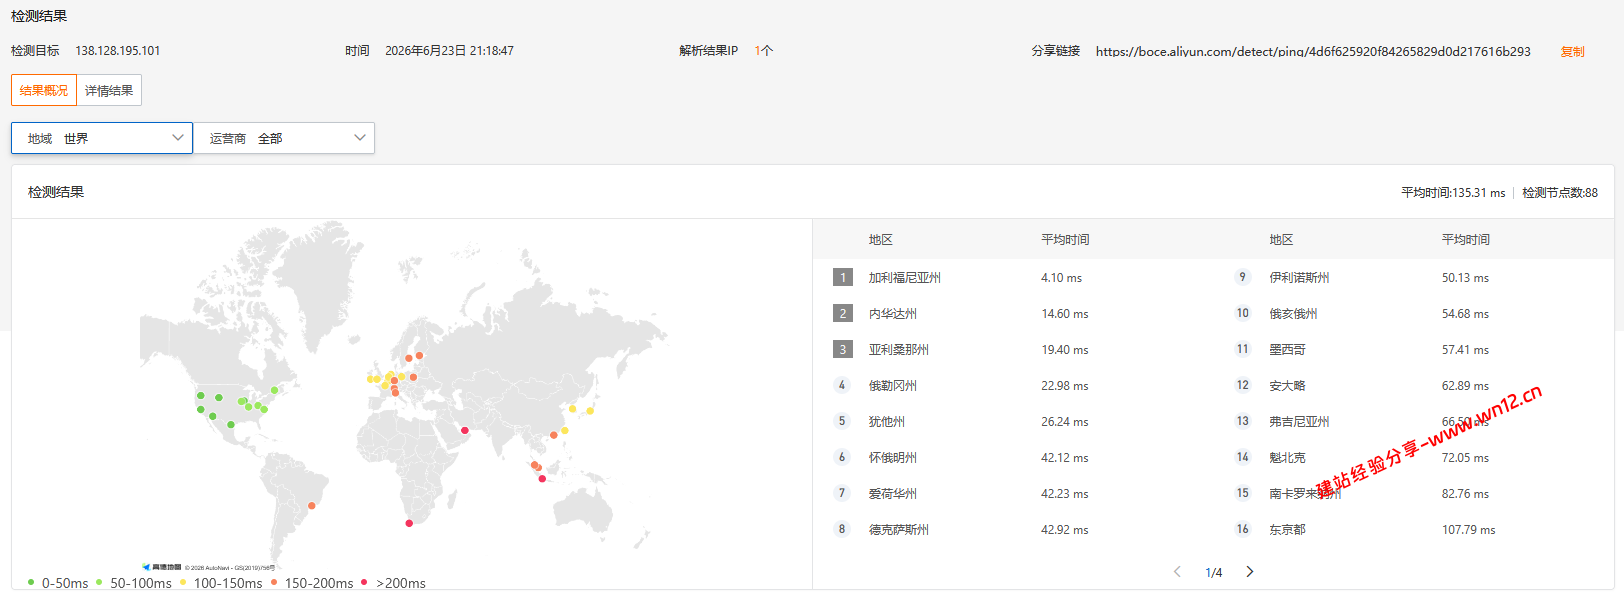Image resolution: width=1624 pixels, height=595 pixels.
Task: Click the 4.10 ms value
Action: tap(1061, 278)
